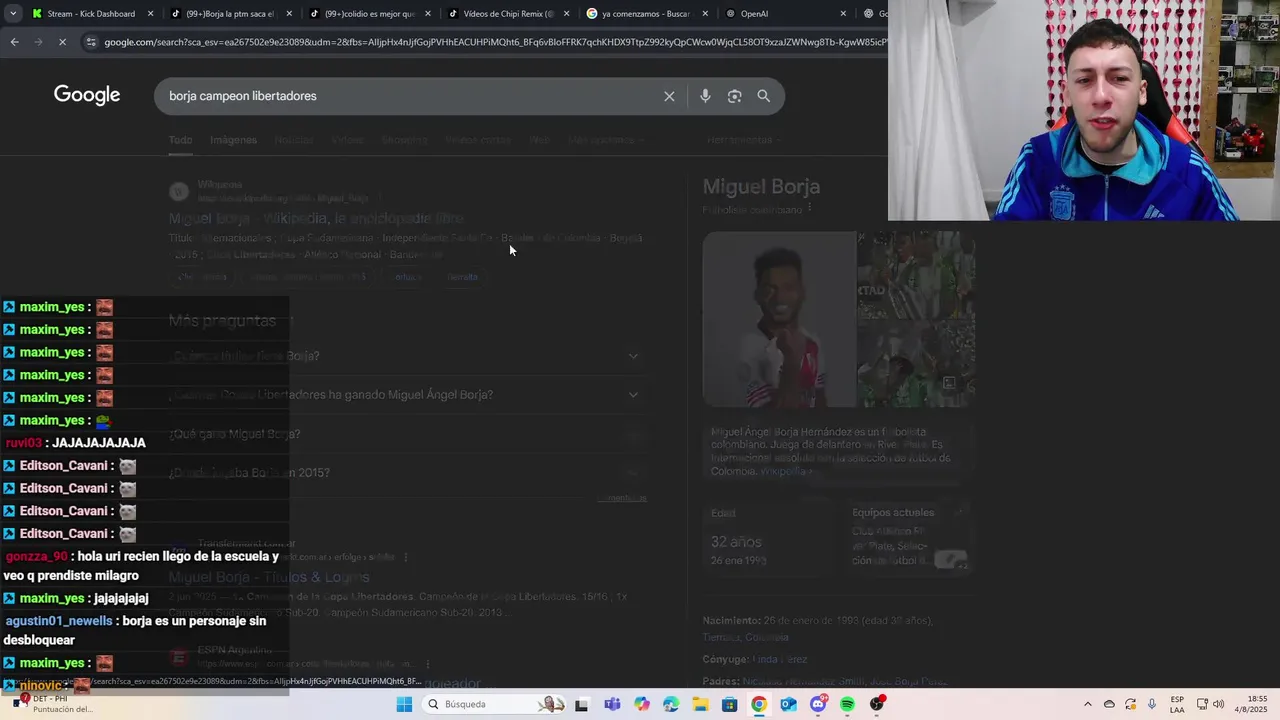This screenshot has width=1280, height=720.
Task: Open Discord from the taskbar
Action: [818, 704]
